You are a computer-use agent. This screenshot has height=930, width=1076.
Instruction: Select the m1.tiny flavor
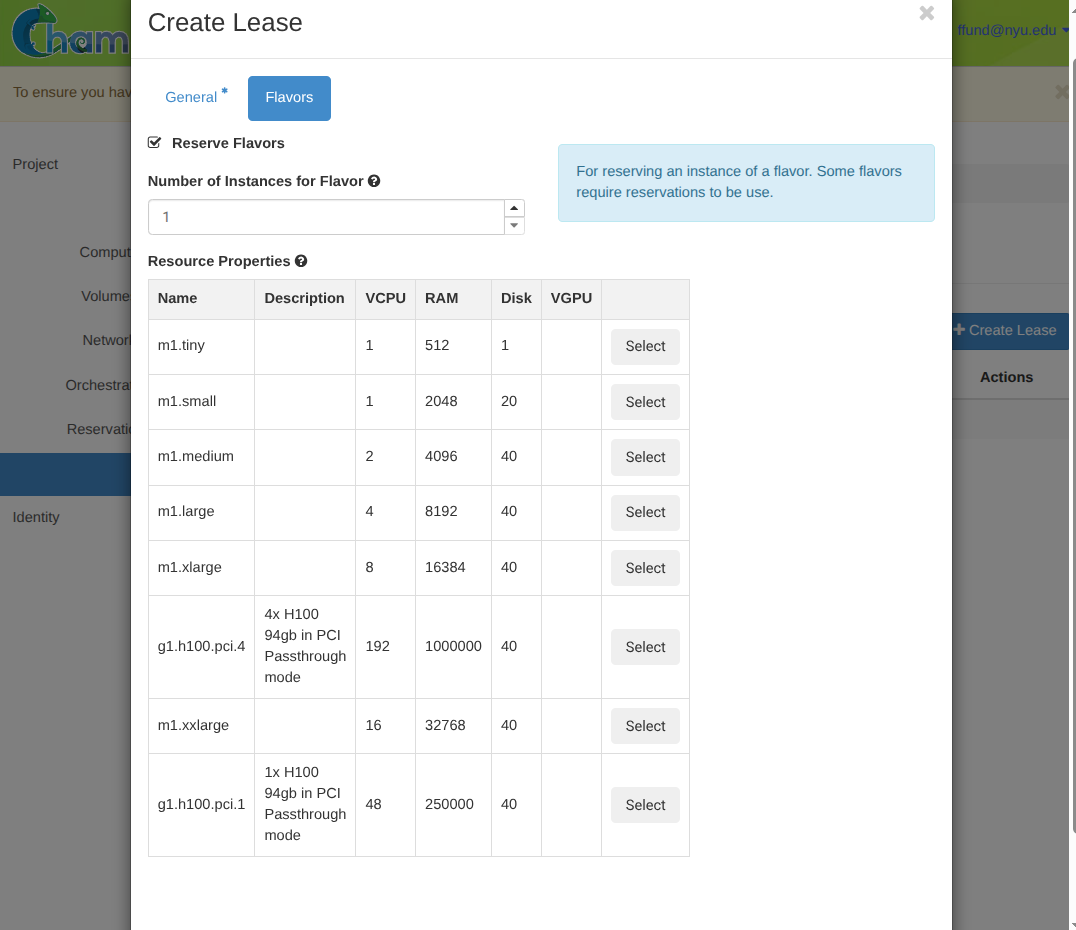pos(645,347)
